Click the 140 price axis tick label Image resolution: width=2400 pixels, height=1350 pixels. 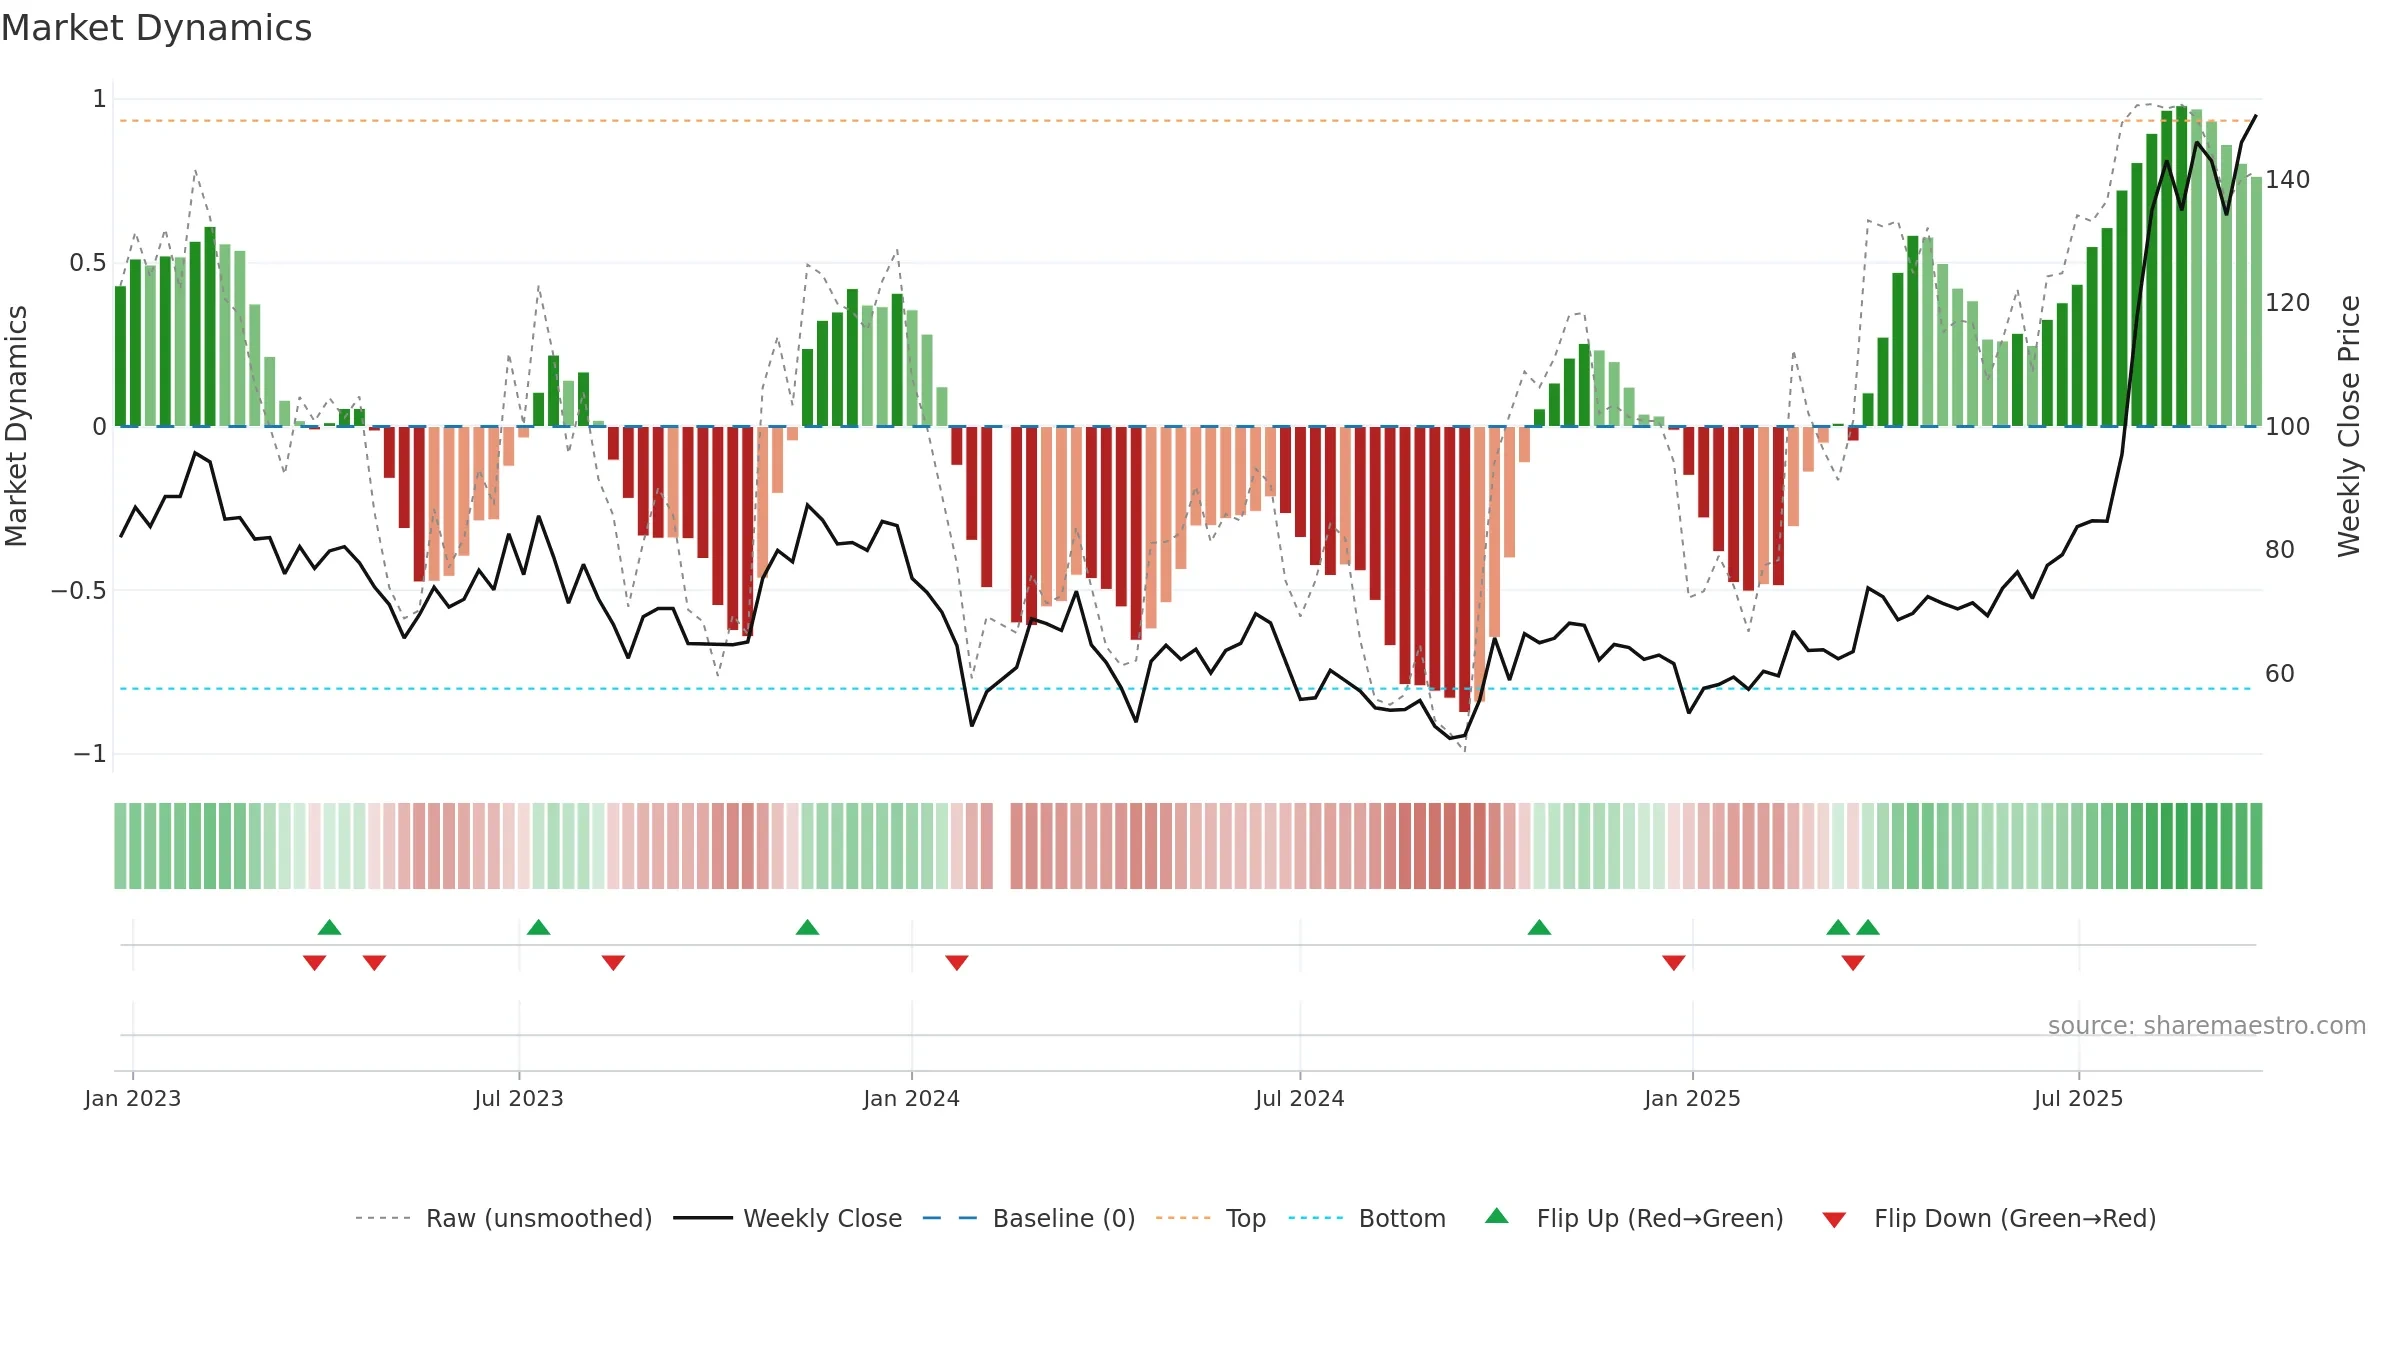click(2288, 180)
